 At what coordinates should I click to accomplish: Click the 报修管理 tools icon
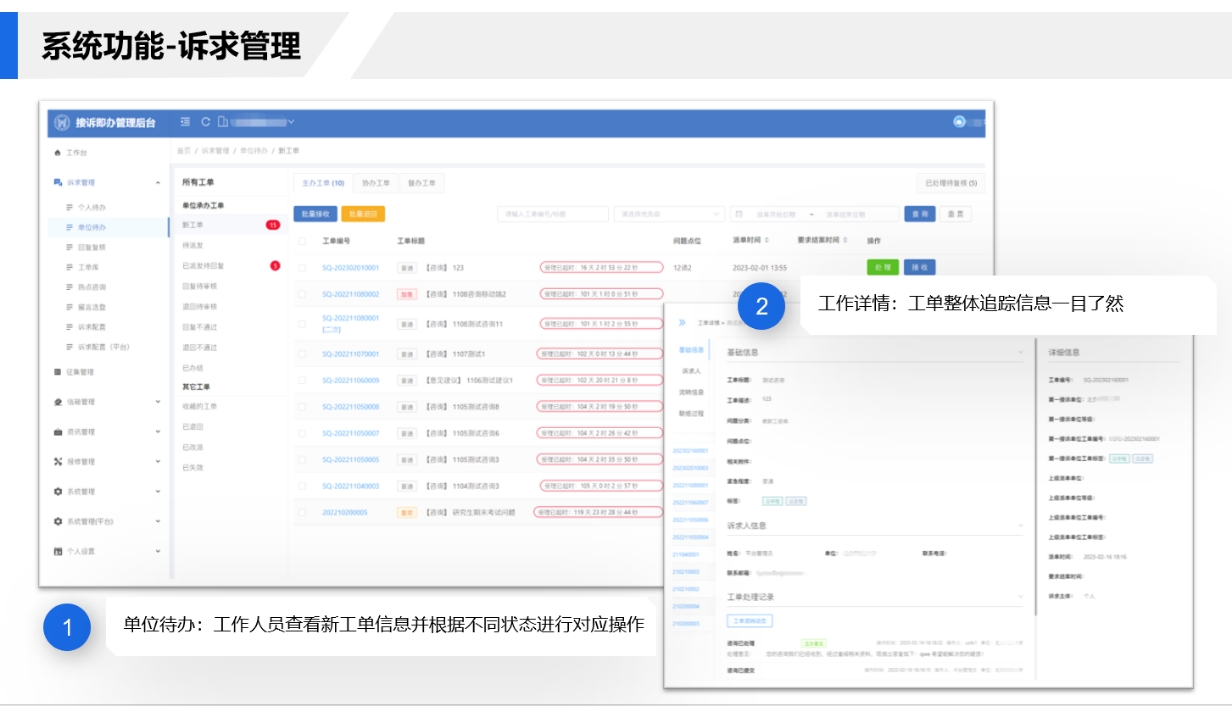click(58, 462)
